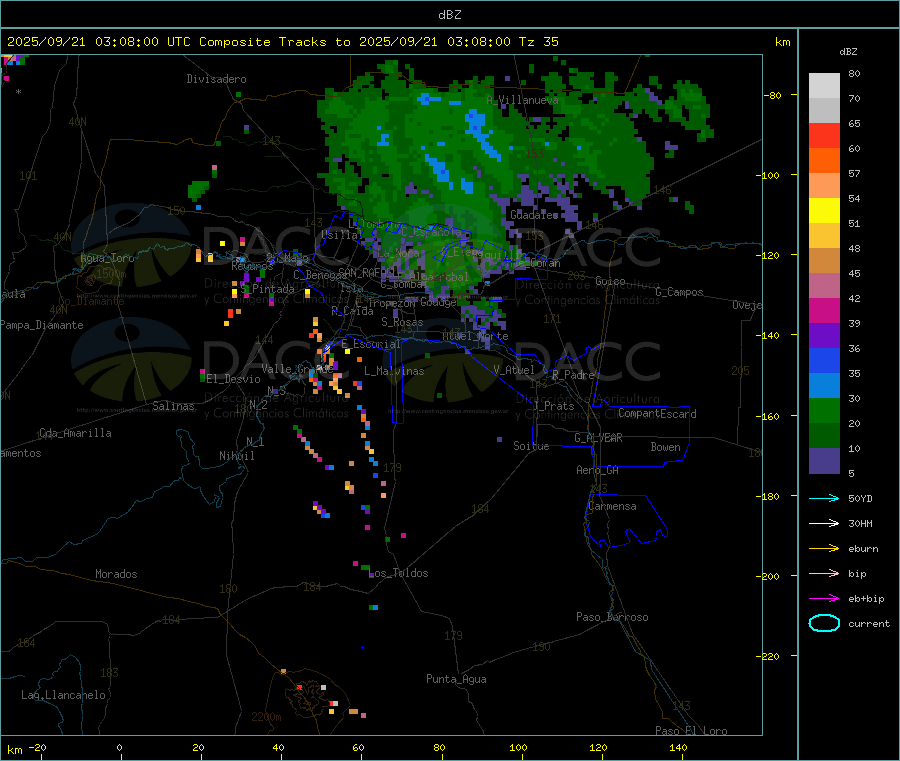Select the yellow 51-54 dBZ color swatch
The height and width of the screenshot is (761, 900).
click(824, 211)
